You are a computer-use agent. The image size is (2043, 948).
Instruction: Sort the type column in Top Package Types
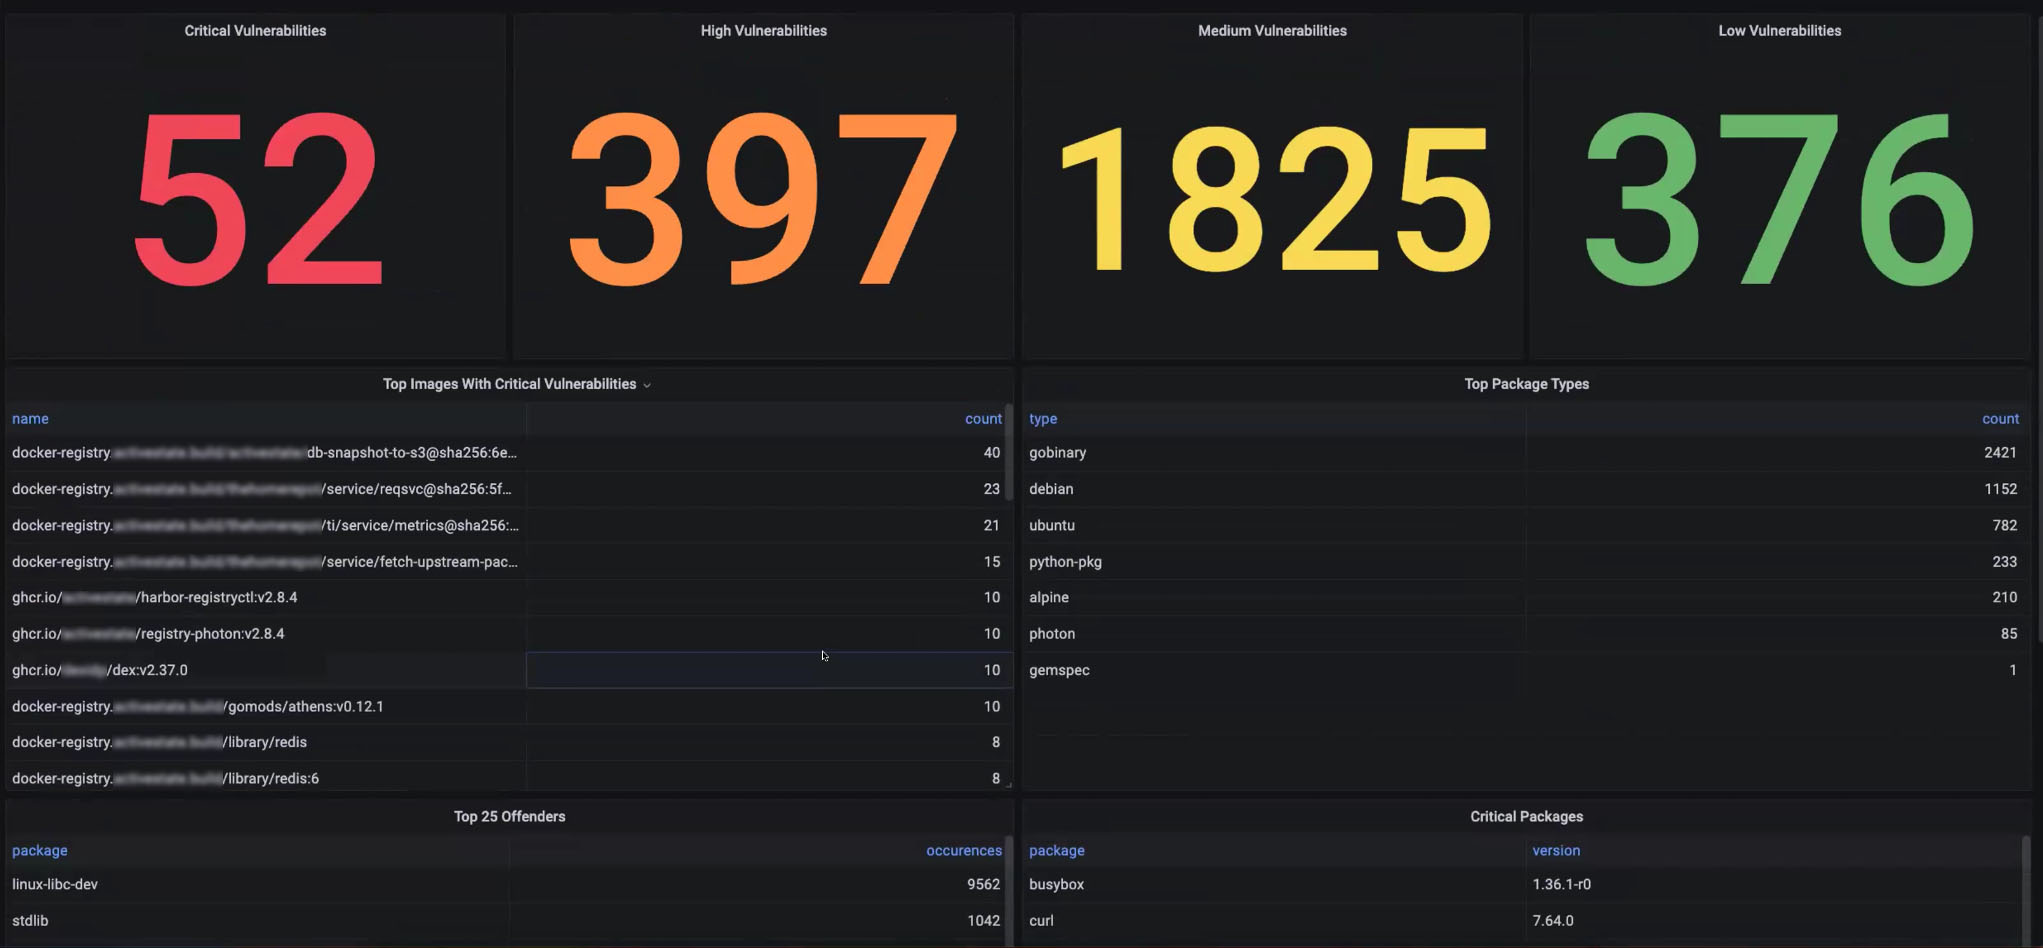coord(1042,418)
